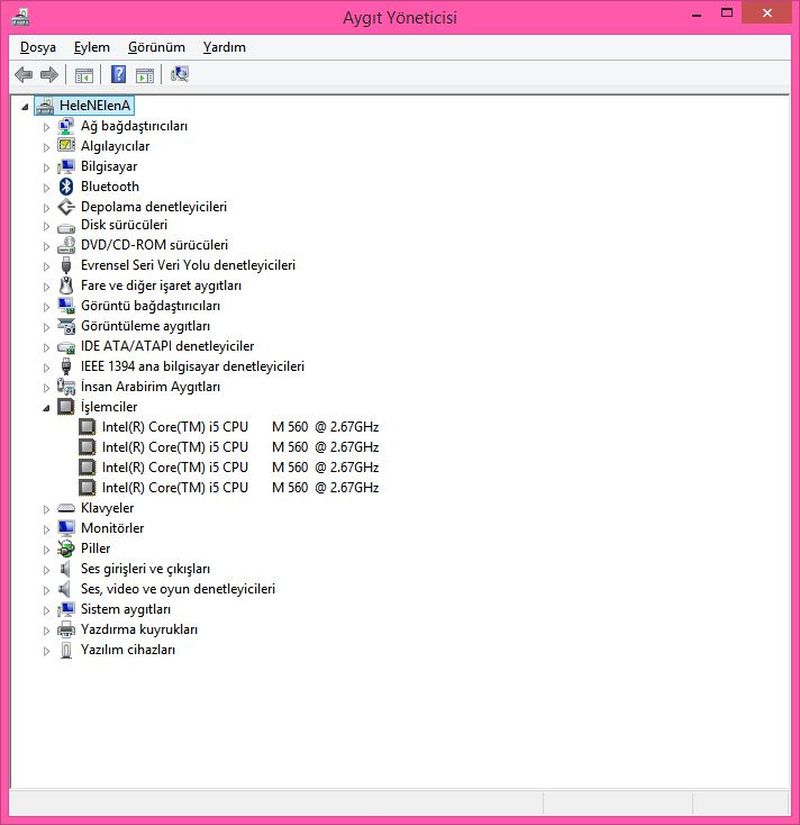The height and width of the screenshot is (825, 800).
Task: Click the Yazdırma kuyrukları printer icon
Action: (66, 630)
